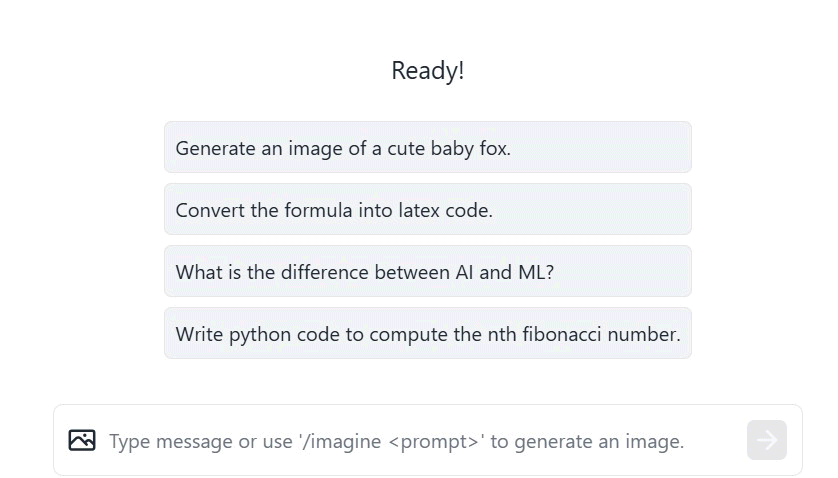The height and width of the screenshot is (478, 838).
Task: Click the word "fibonacci" in the last suggestion
Action: [562, 334]
